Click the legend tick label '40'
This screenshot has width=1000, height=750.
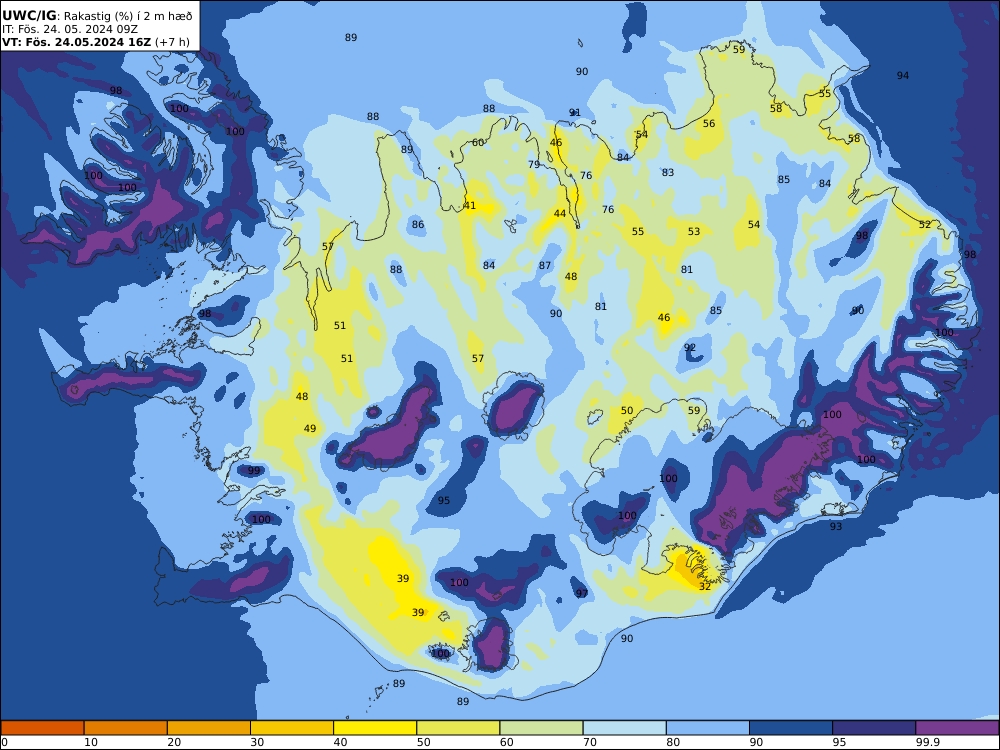point(341,742)
